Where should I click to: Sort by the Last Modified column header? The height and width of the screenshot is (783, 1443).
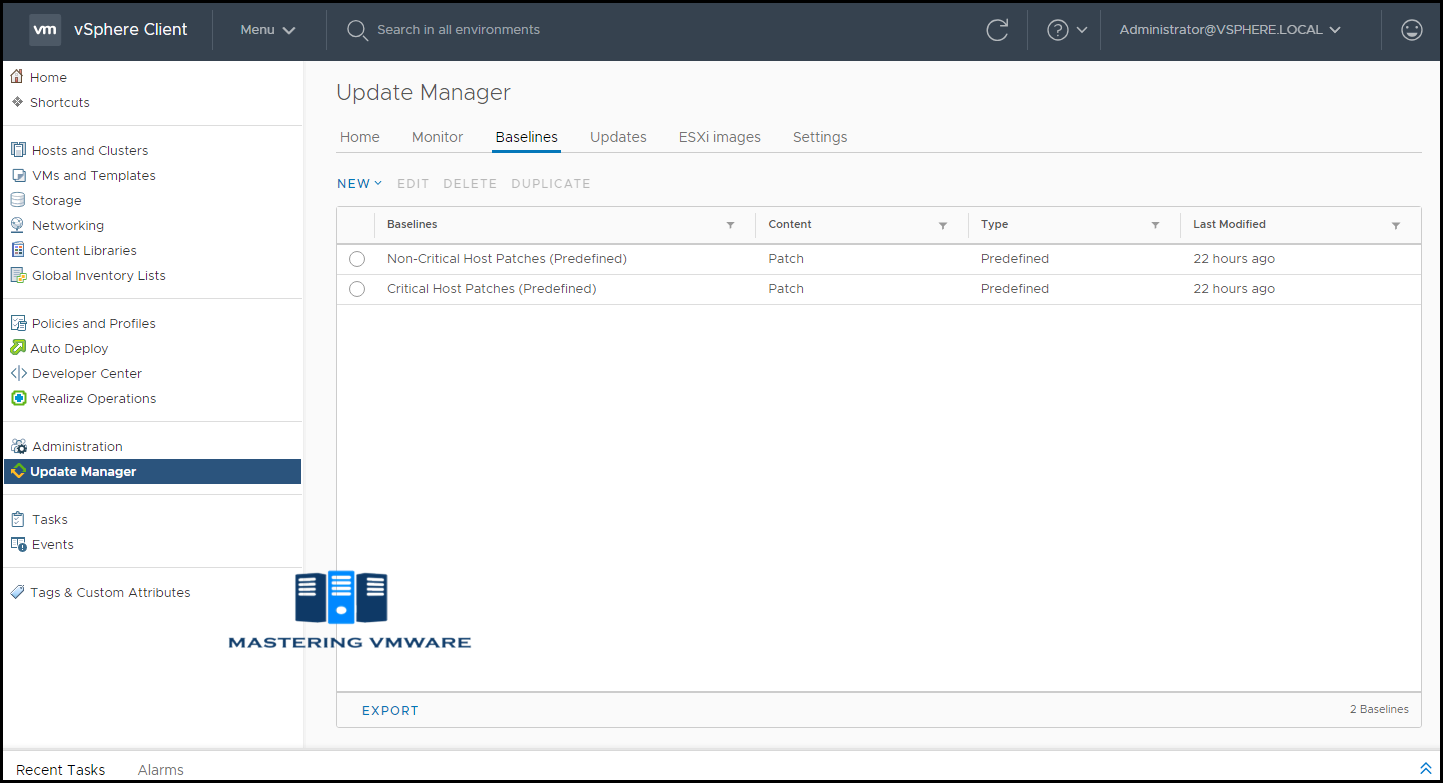pyautogui.click(x=1229, y=225)
